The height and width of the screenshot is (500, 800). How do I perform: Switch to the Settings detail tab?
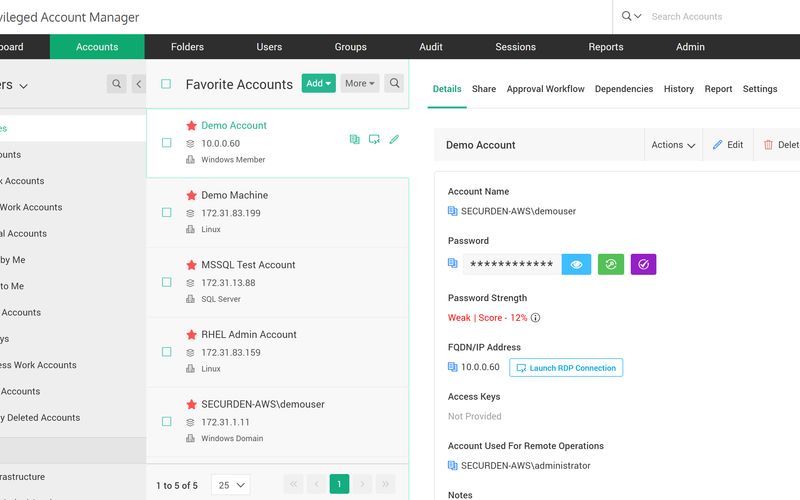click(x=760, y=89)
